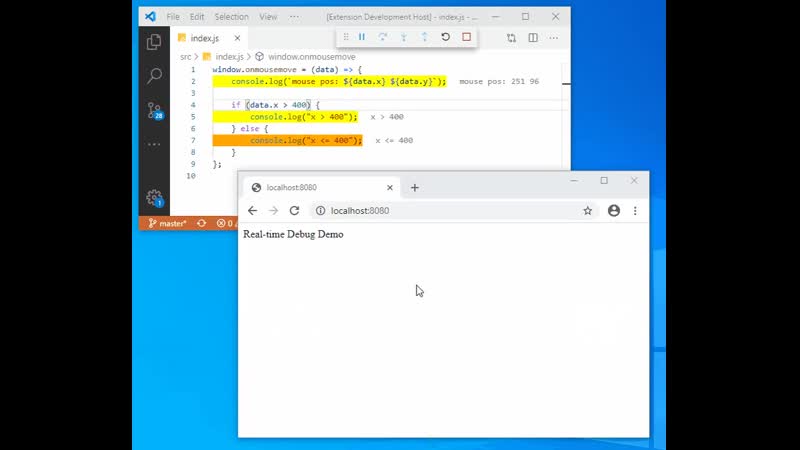Split the editor to the right
Viewport: 800px width, 450px height.
point(533,38)
